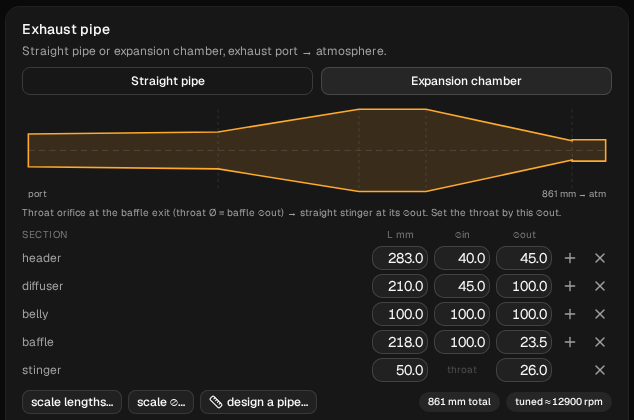
Task: Select the Expansion chamber mode
Action: 466,81
